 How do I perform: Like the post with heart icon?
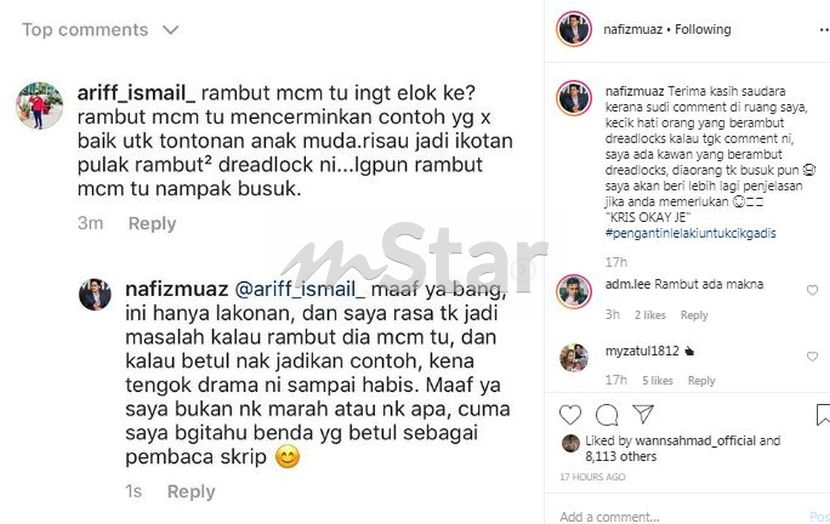point(570,414)
